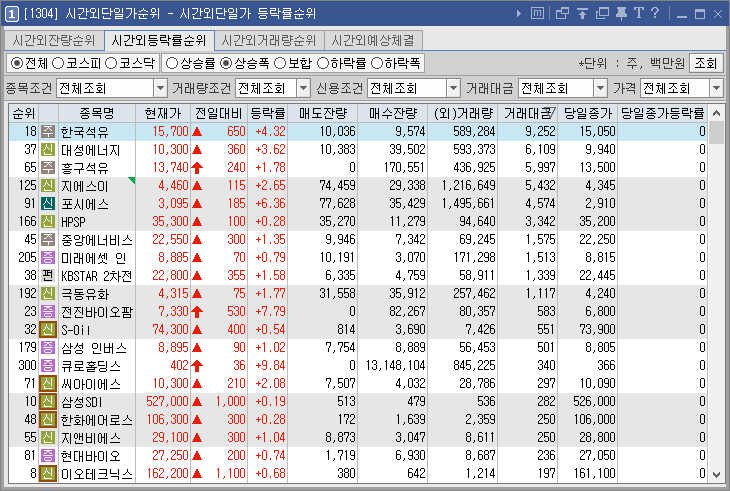Click the table scrollbar down arrow
The image size is (730, 491).
716,475
